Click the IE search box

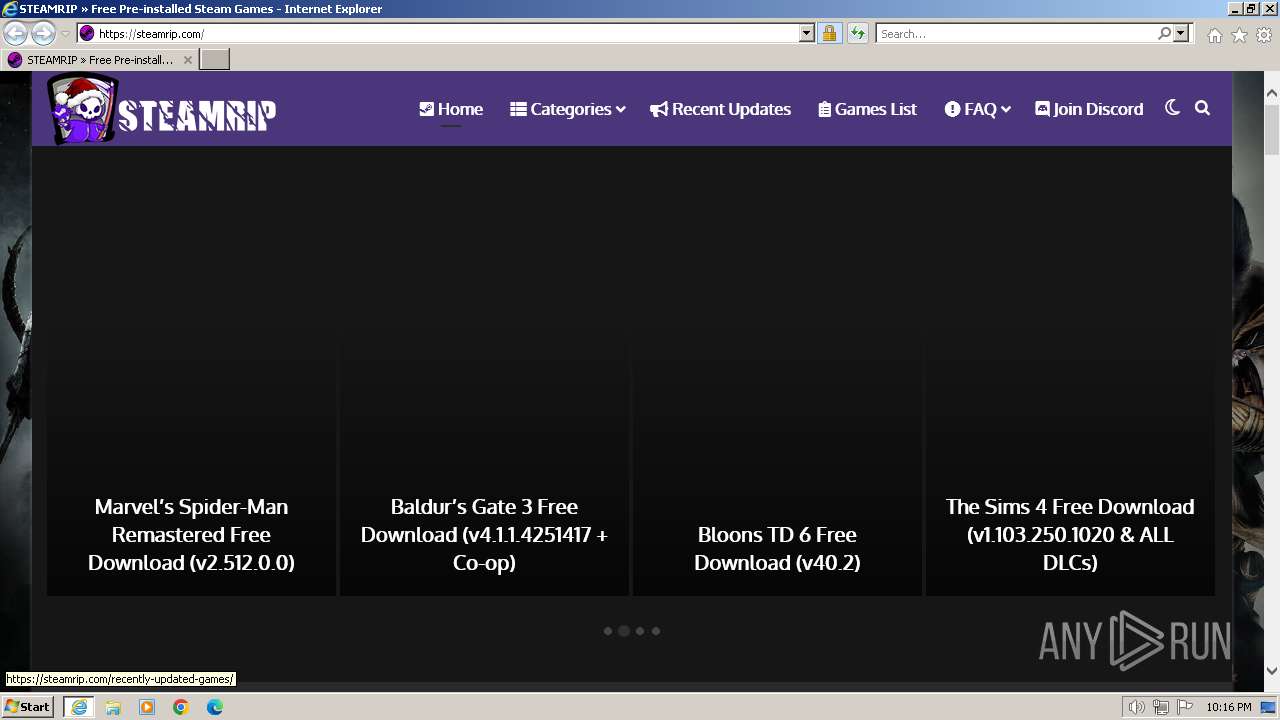[x=1017, y=33]
